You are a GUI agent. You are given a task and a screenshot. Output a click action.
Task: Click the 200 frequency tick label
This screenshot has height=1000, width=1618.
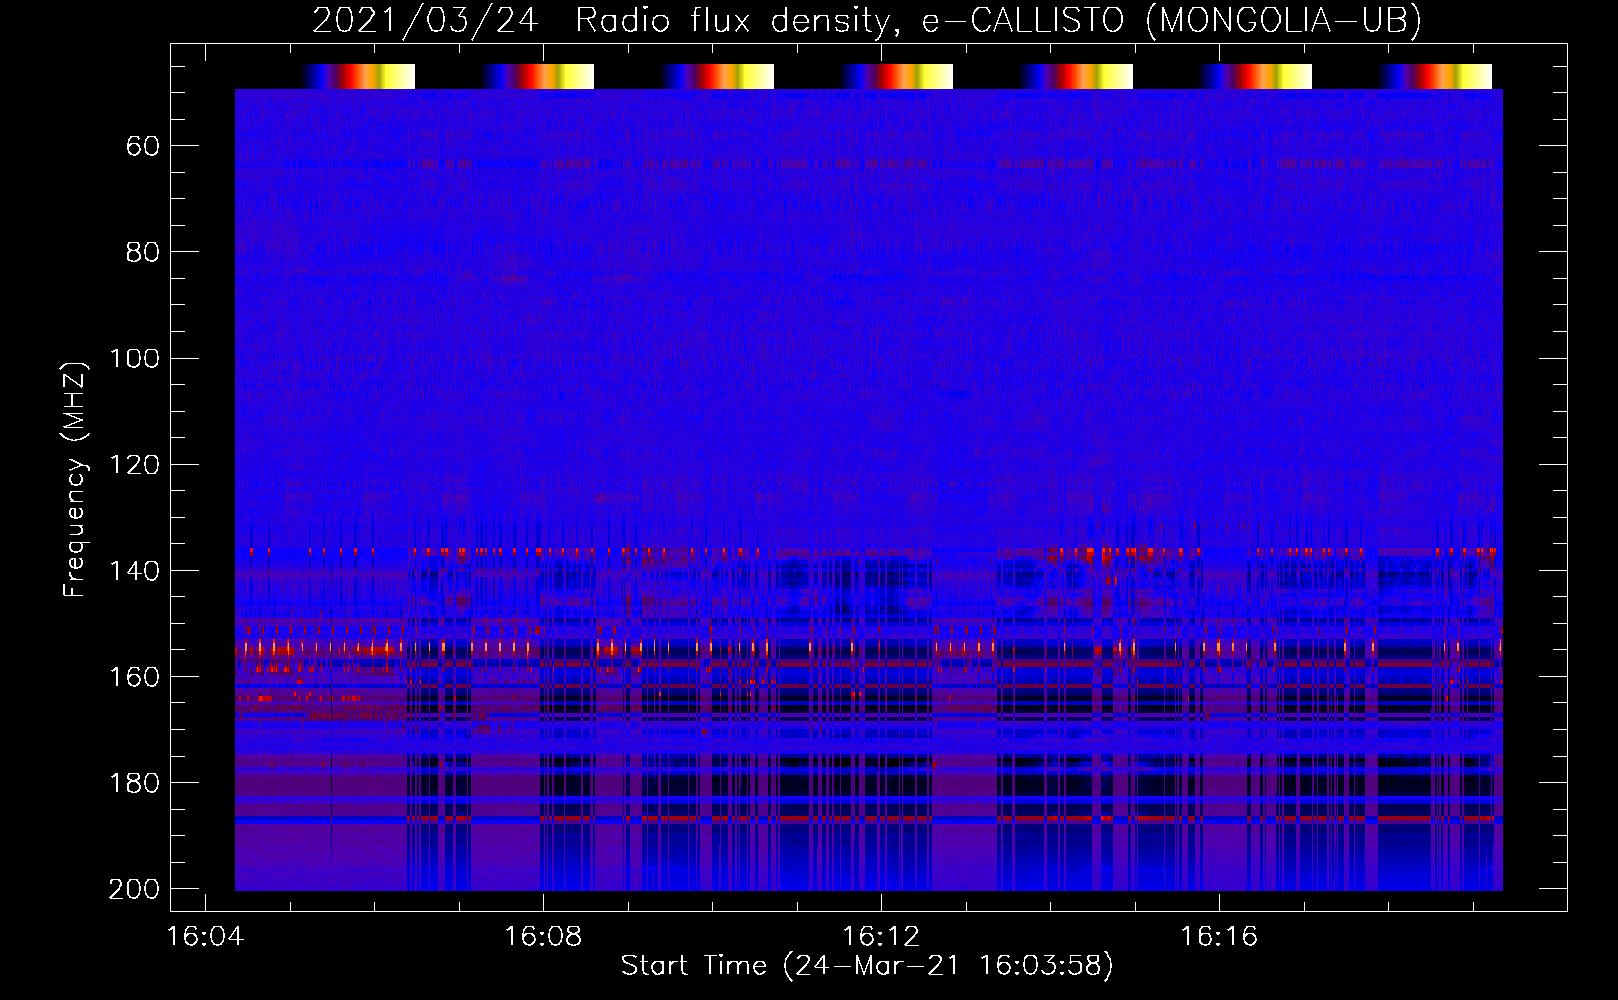pos(134,889)
